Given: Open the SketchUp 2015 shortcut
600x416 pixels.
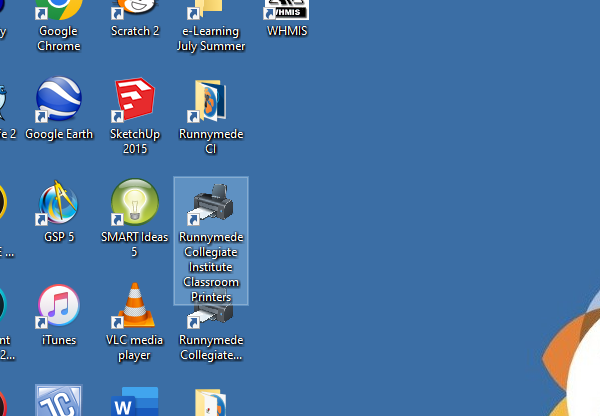Looking at the screenshot, I should [x=135, y=100].
